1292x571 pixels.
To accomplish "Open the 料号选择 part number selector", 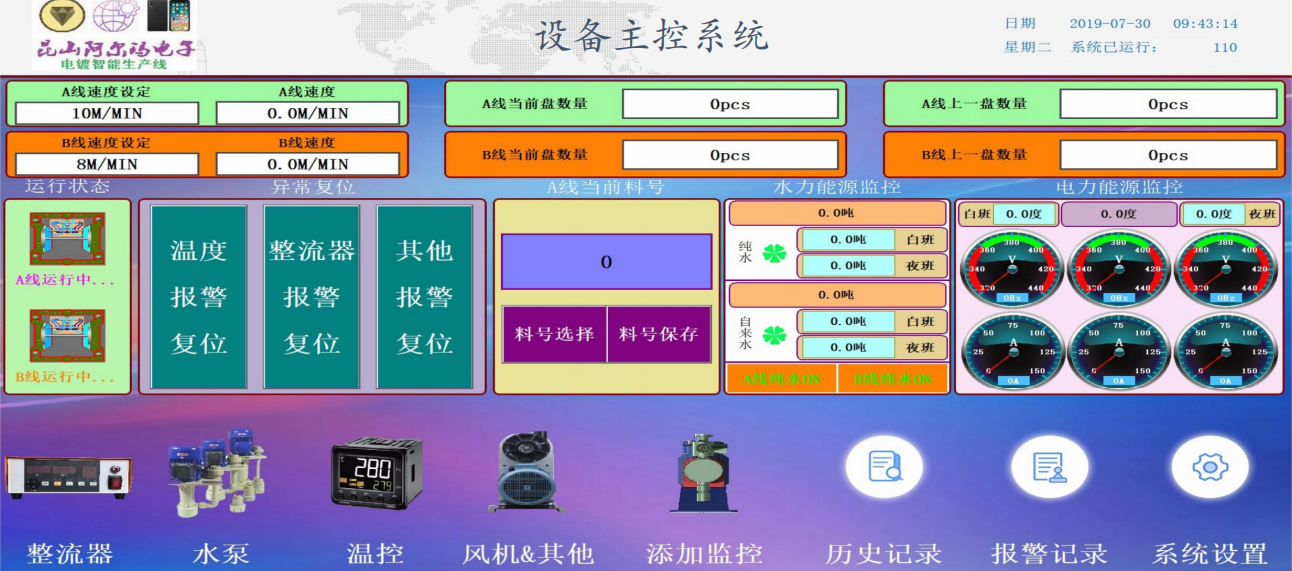I will 554,334.
